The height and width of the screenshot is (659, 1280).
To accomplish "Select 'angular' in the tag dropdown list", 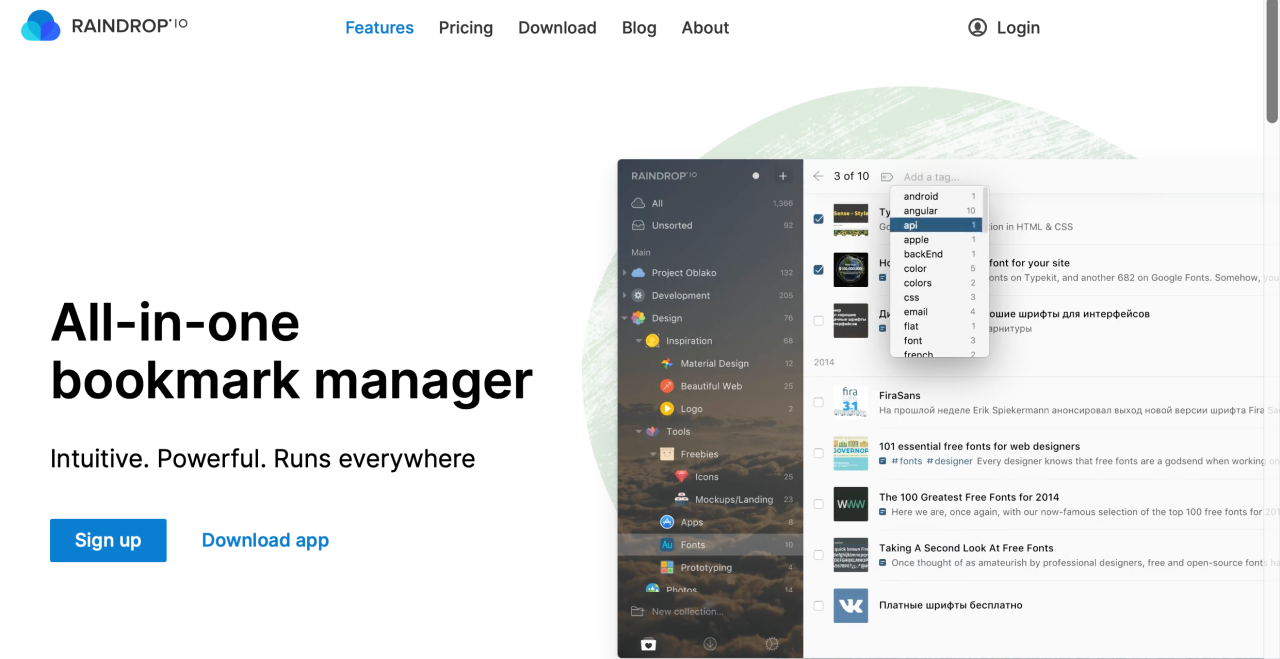I will coord(936,211).
